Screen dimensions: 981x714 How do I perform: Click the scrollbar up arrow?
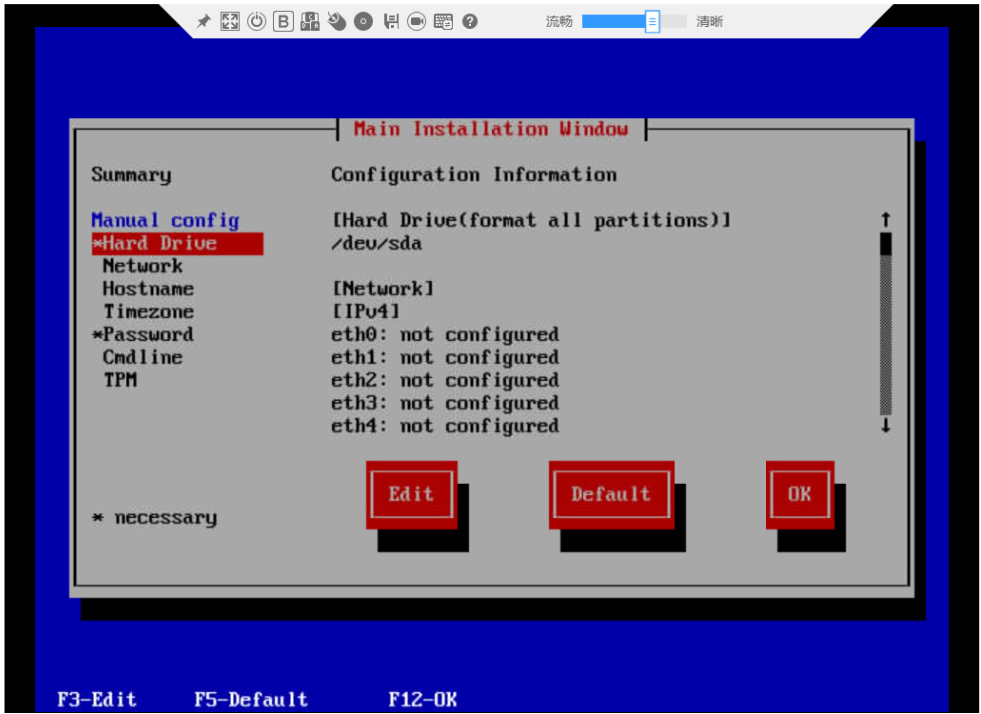pos(885,220)
